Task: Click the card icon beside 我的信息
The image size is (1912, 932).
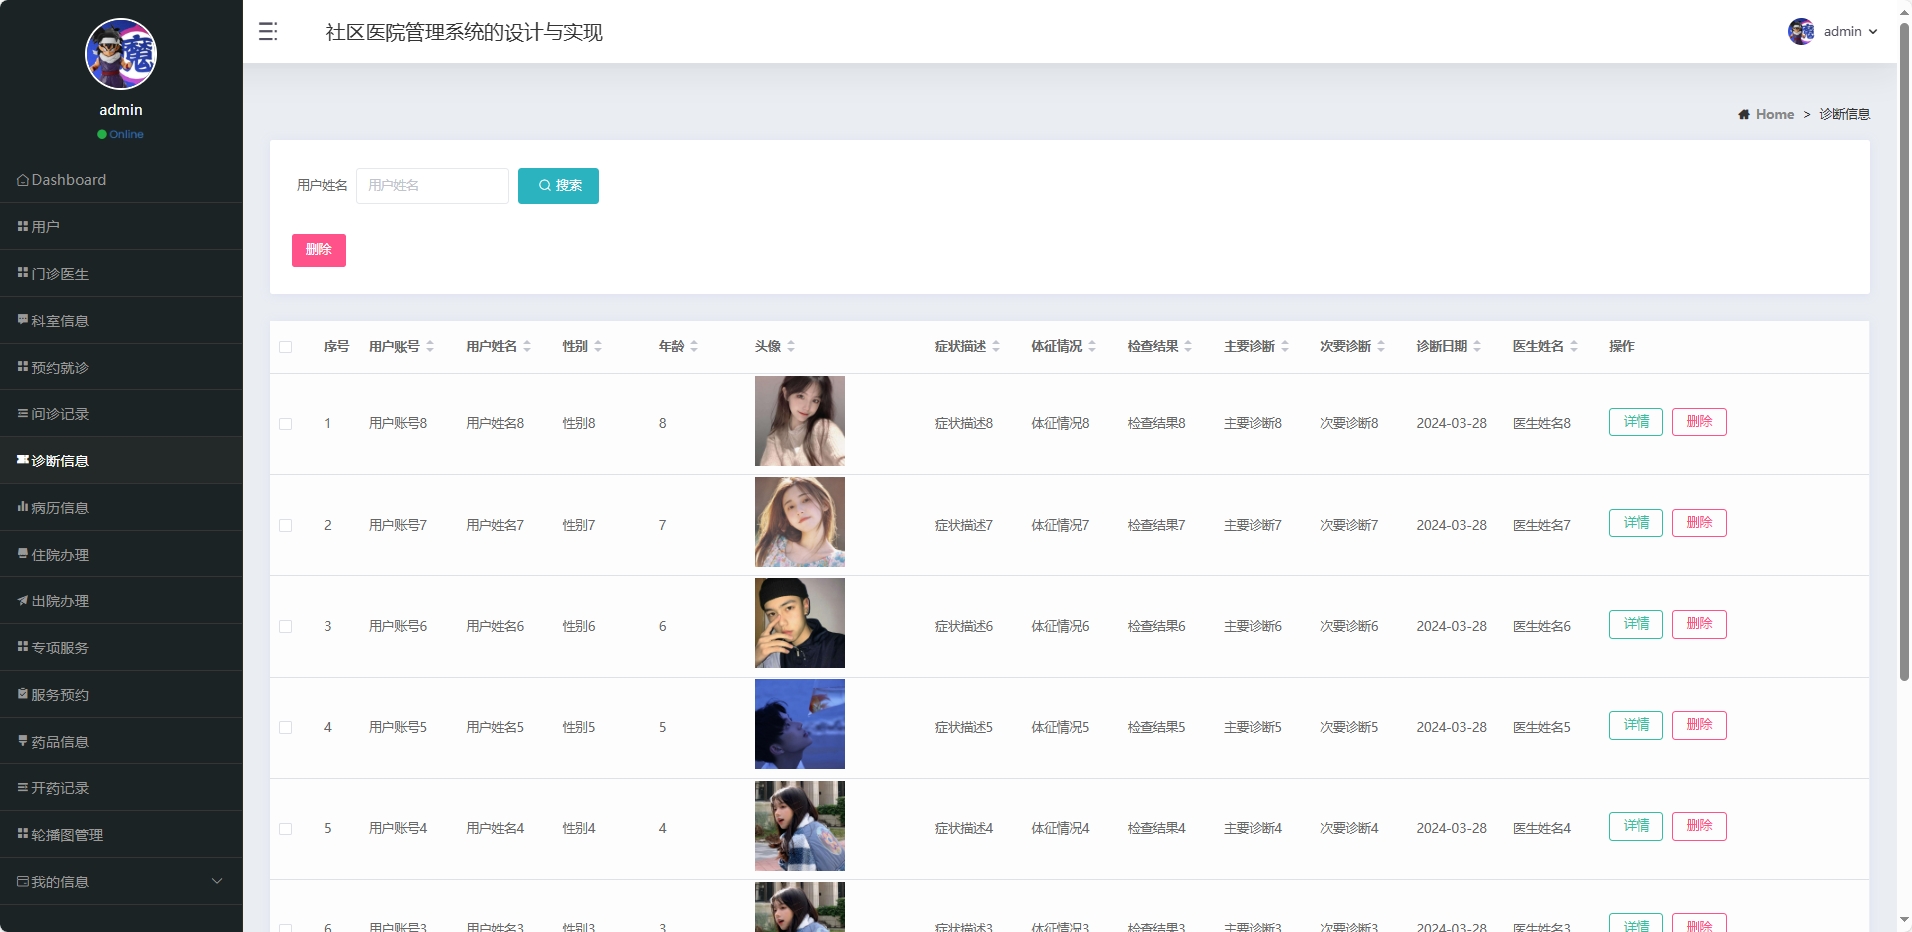Action: pos(23,881)
